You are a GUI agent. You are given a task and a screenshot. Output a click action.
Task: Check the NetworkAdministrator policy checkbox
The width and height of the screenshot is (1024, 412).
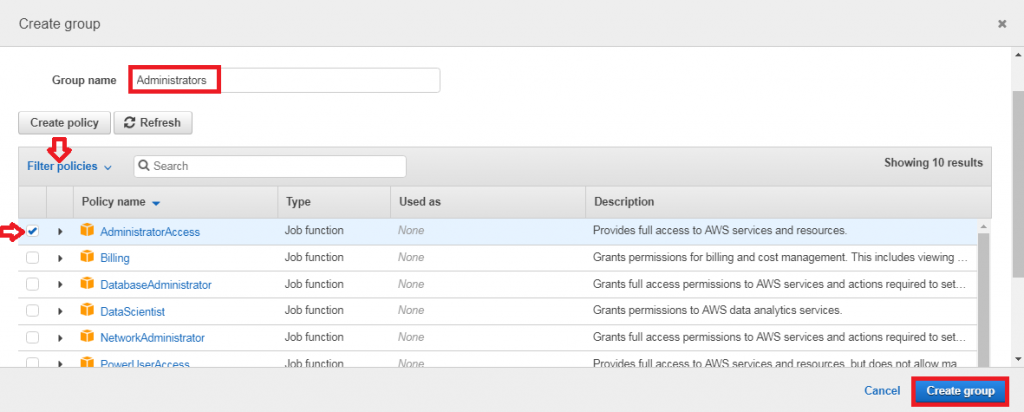33,338
